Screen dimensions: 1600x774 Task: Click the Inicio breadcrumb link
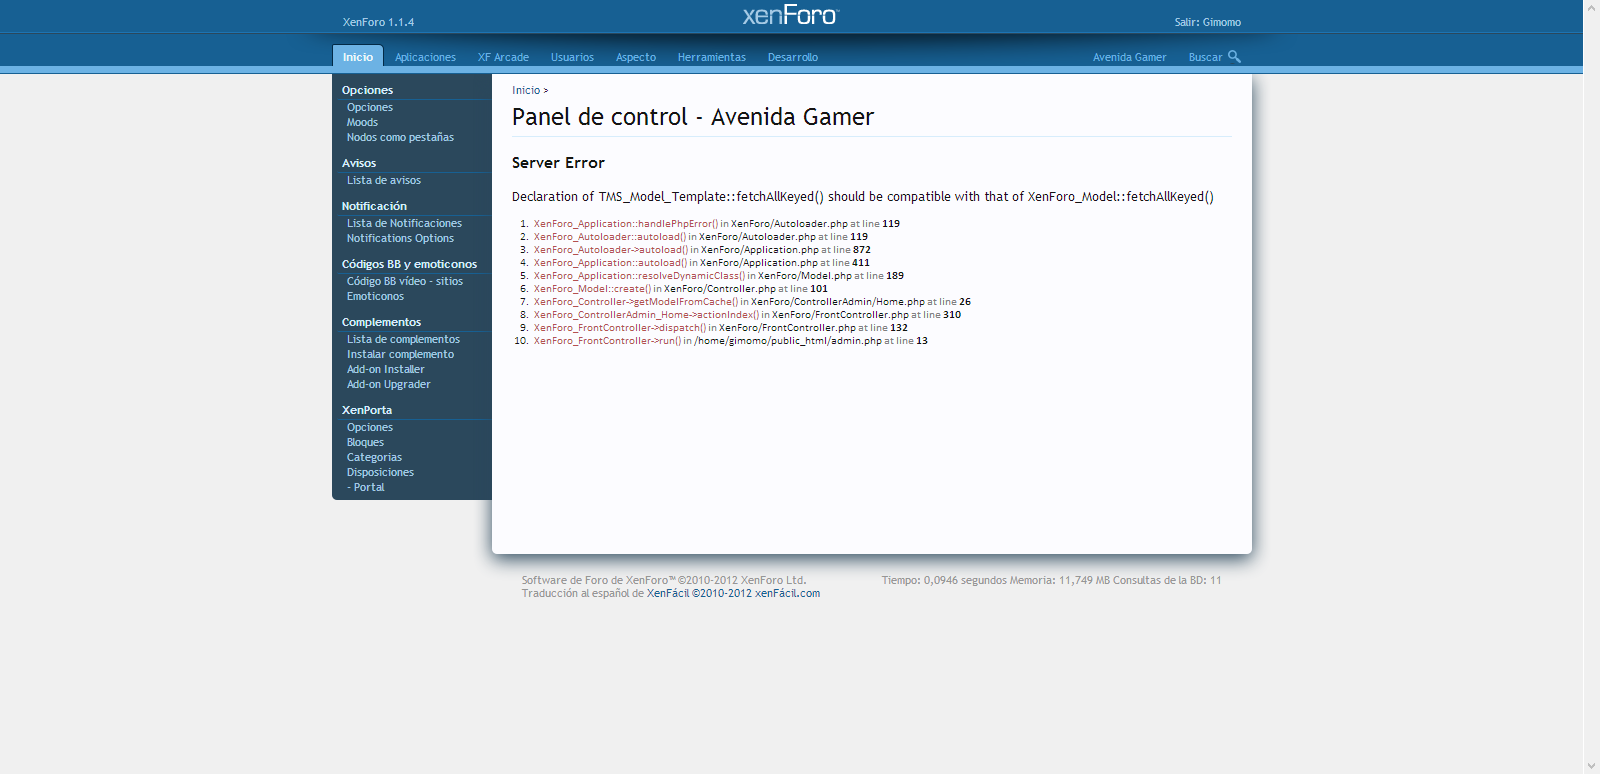(526, 90)
